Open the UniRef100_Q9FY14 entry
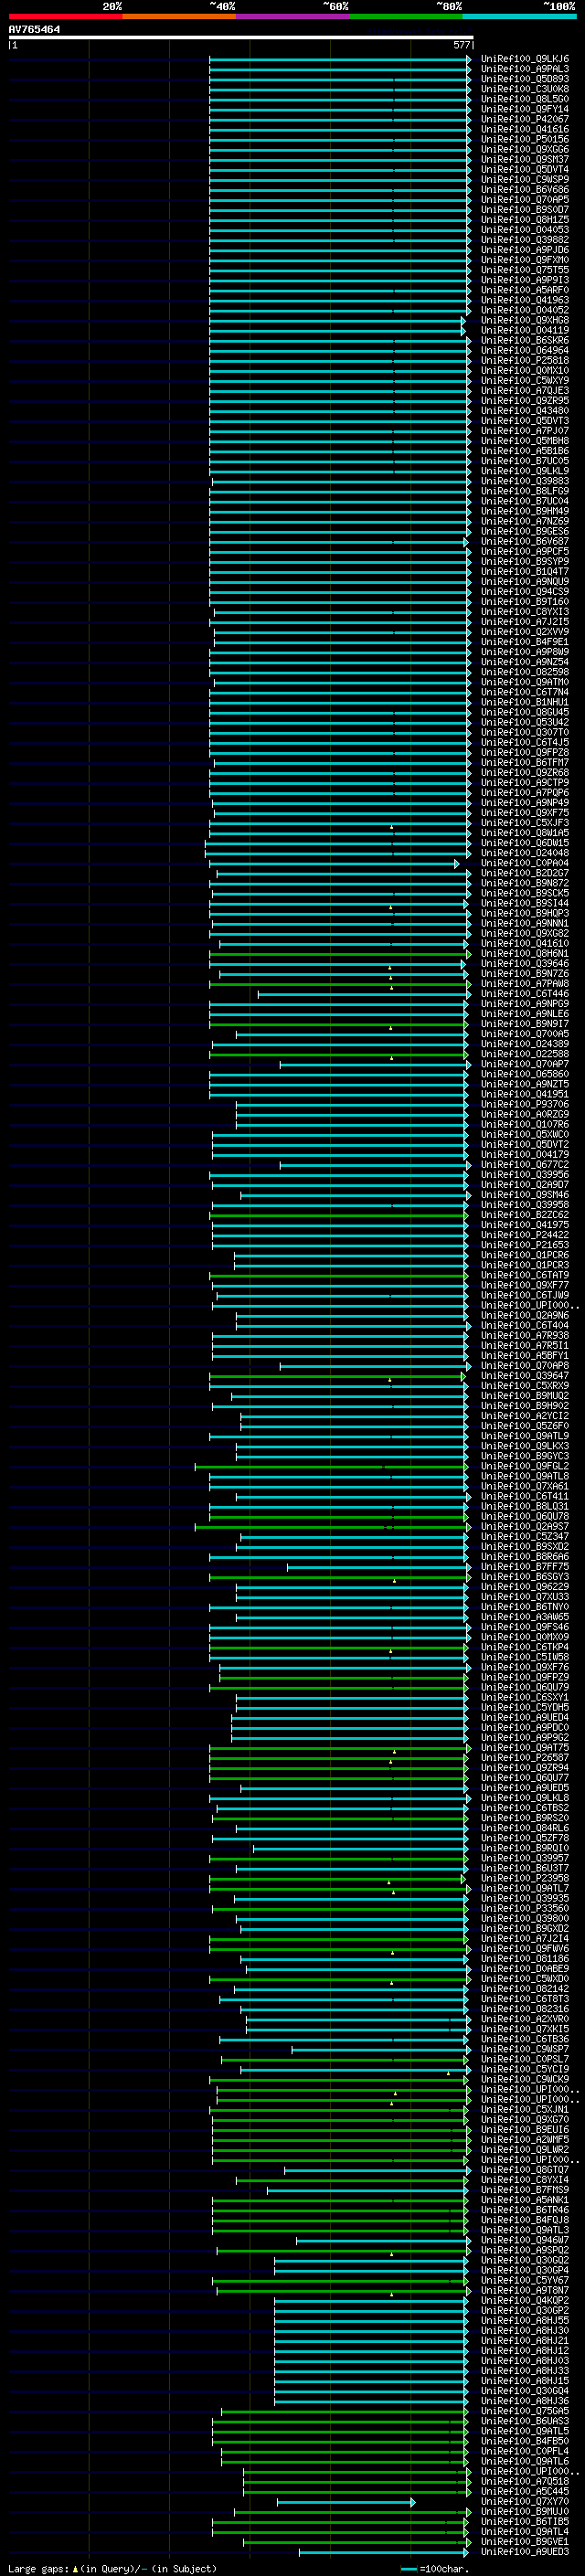Viewport: 585px width, 2576px height. [x=525, y=109]
